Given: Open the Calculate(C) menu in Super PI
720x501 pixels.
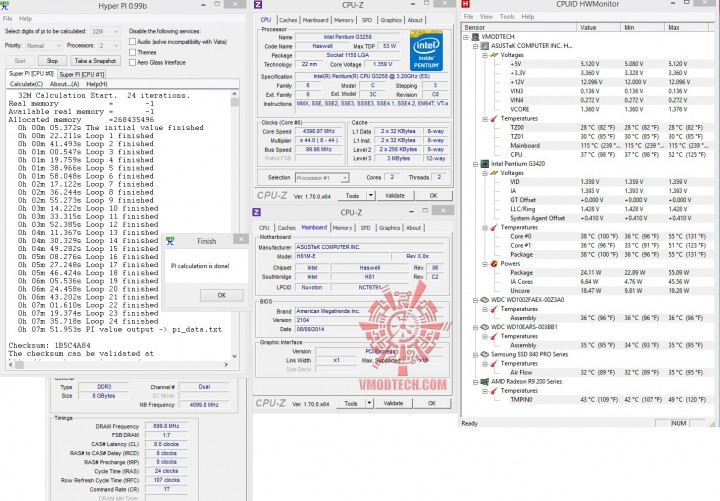Looking at the screenshot, I should coord(26,84).
